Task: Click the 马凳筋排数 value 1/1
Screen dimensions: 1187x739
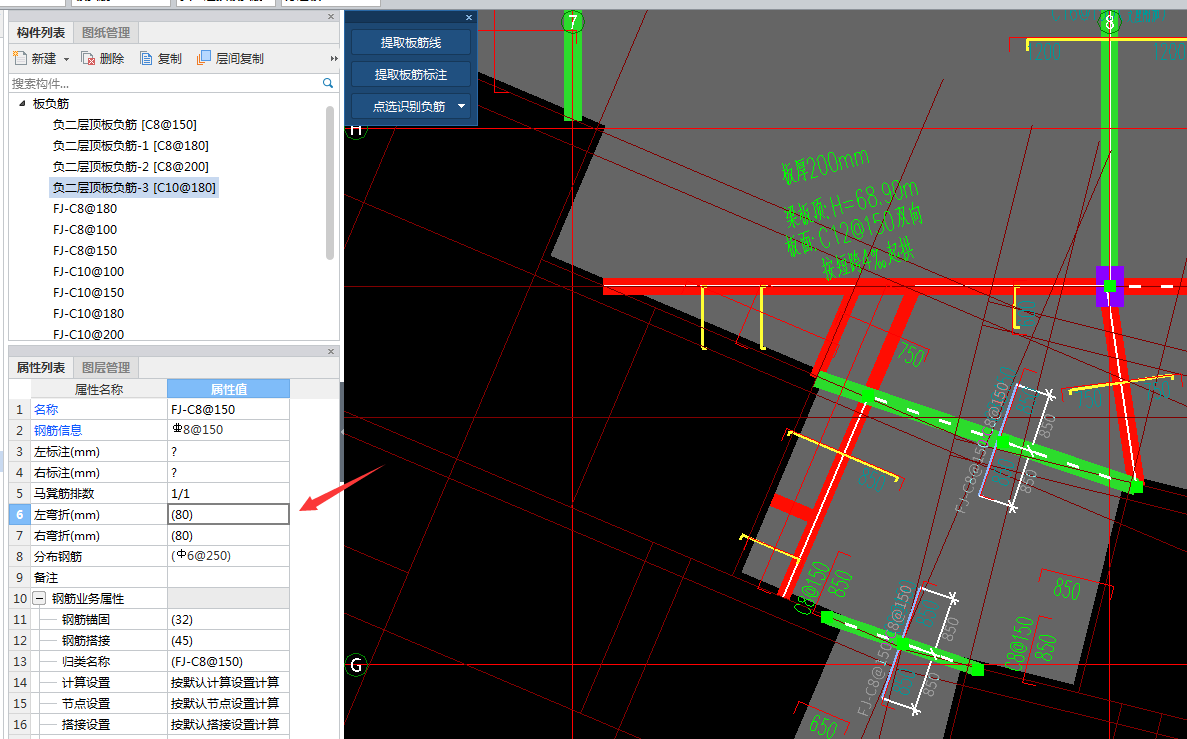Action: [229, 493]
